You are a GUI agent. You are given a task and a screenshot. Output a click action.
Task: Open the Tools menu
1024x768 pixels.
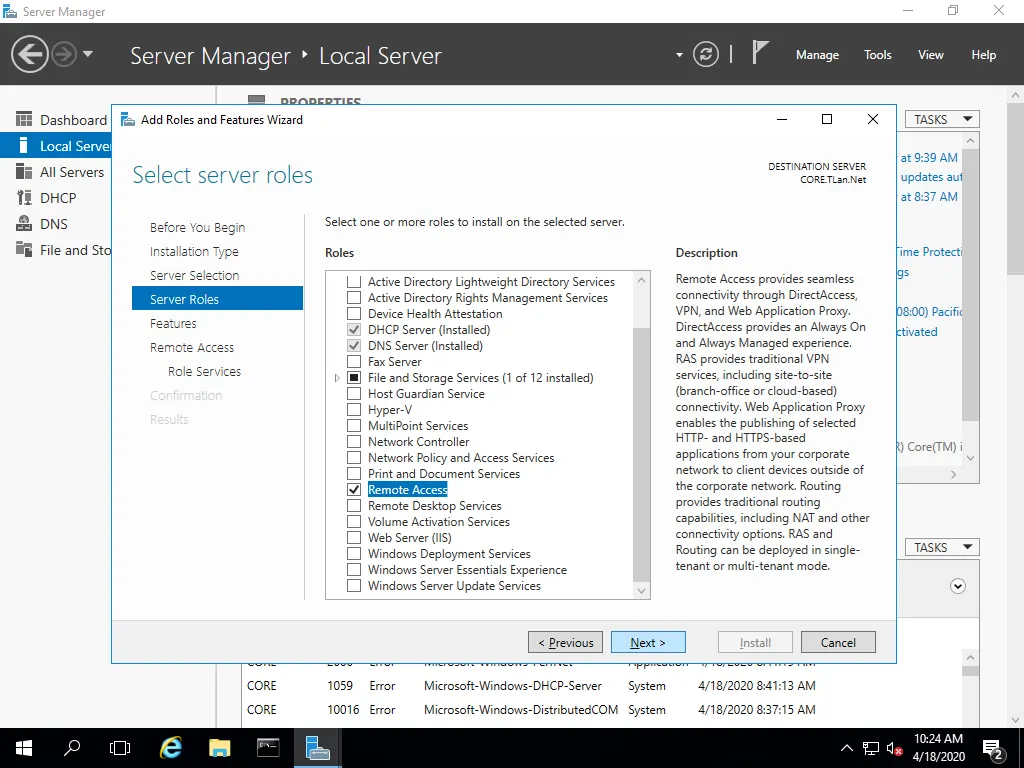pos(877,55)
